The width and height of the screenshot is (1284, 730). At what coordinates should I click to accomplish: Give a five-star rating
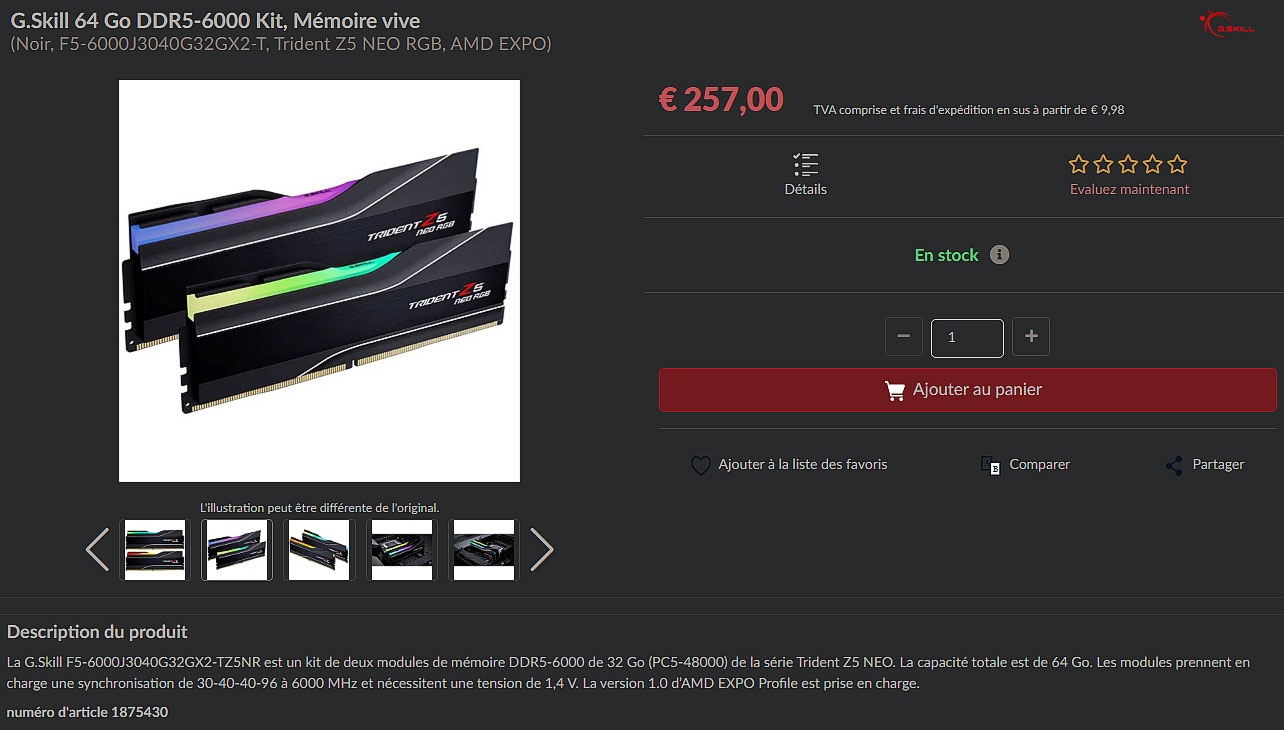[1177, 164]
